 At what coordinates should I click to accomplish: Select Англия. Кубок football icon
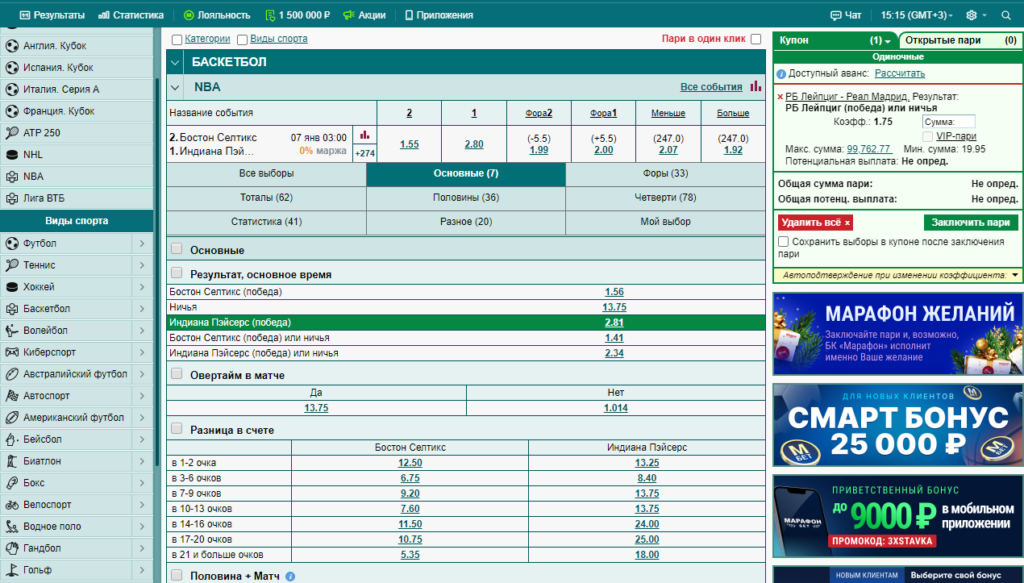[12, 46]
